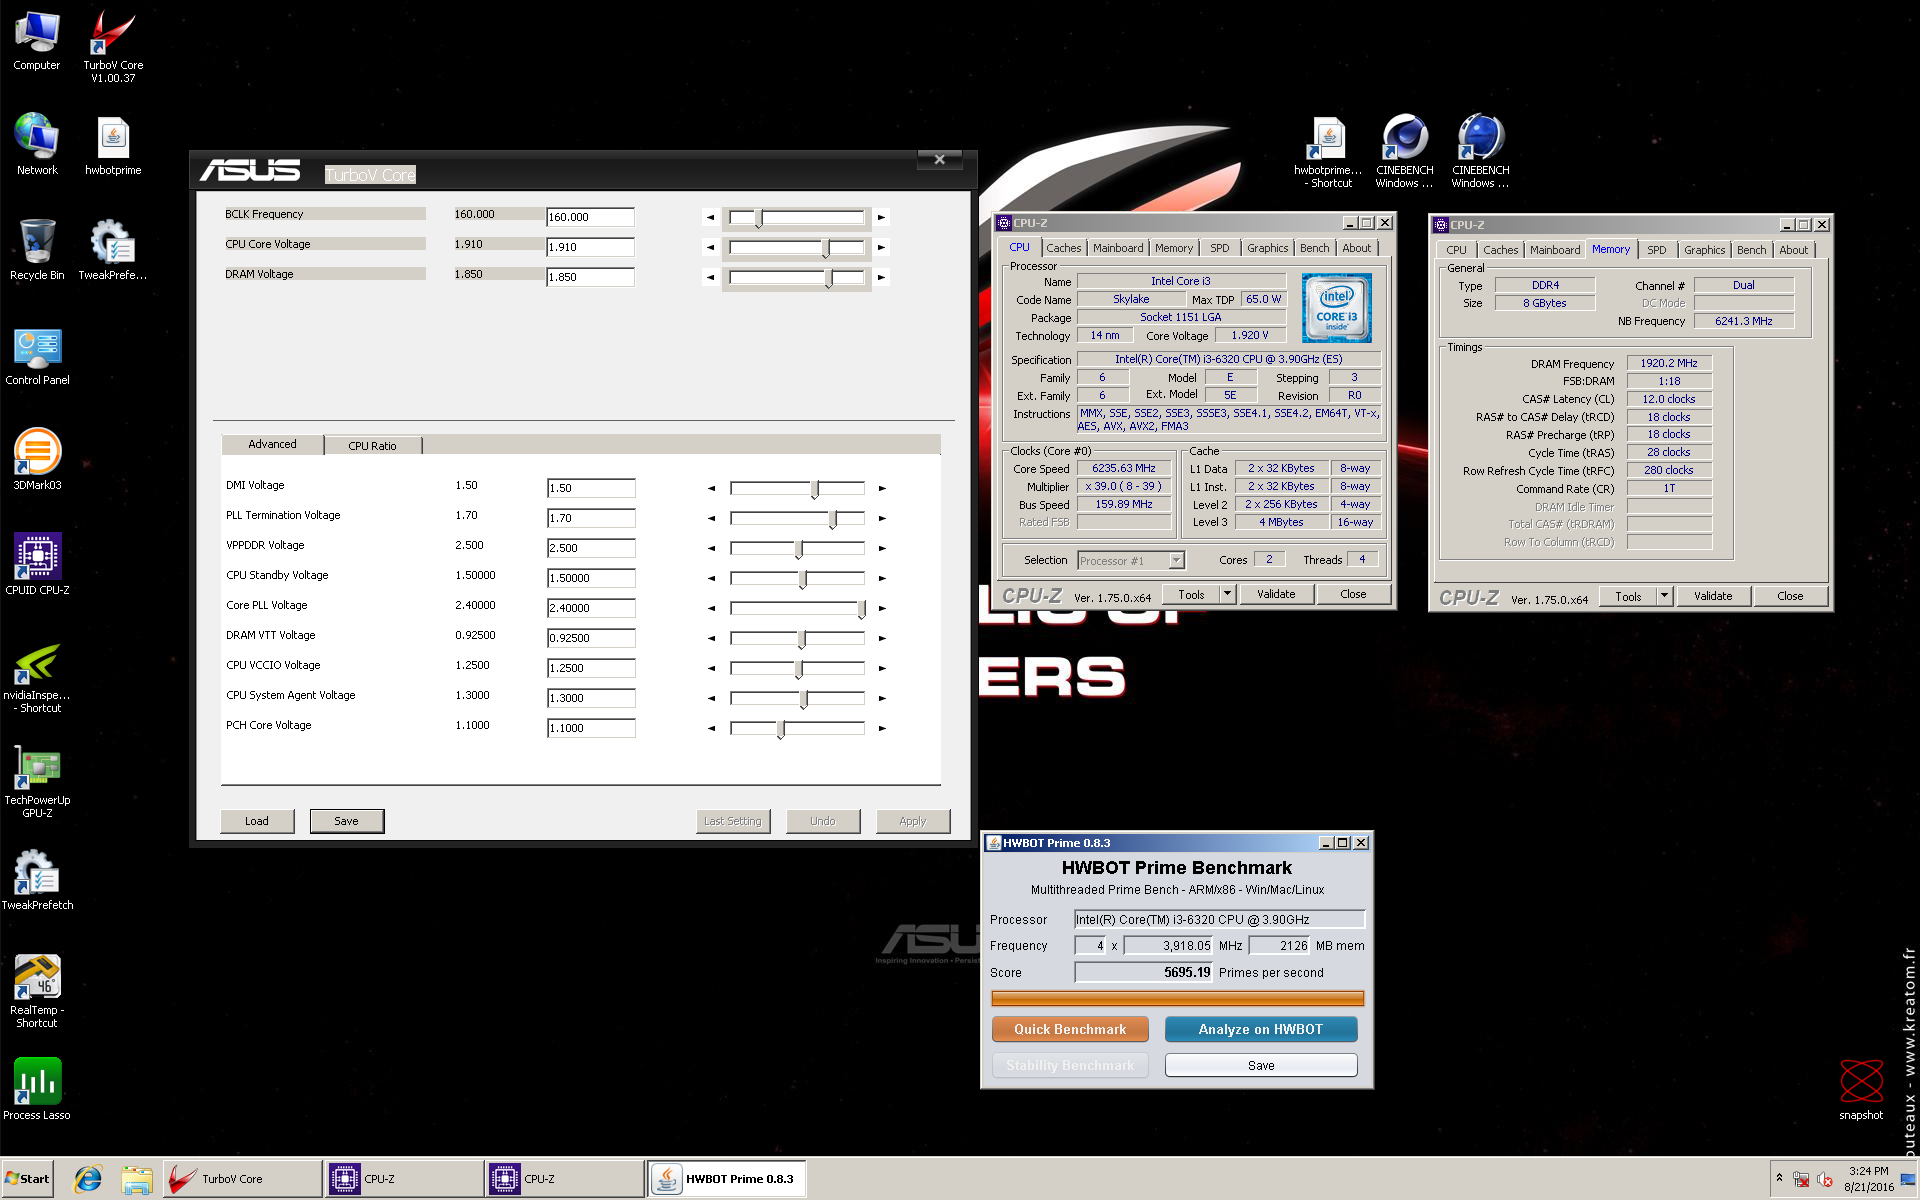This screenshot has width=1920, height=1200.
Task: Open the TweakPrefetch desktop icon
Action: click(37, 881)
